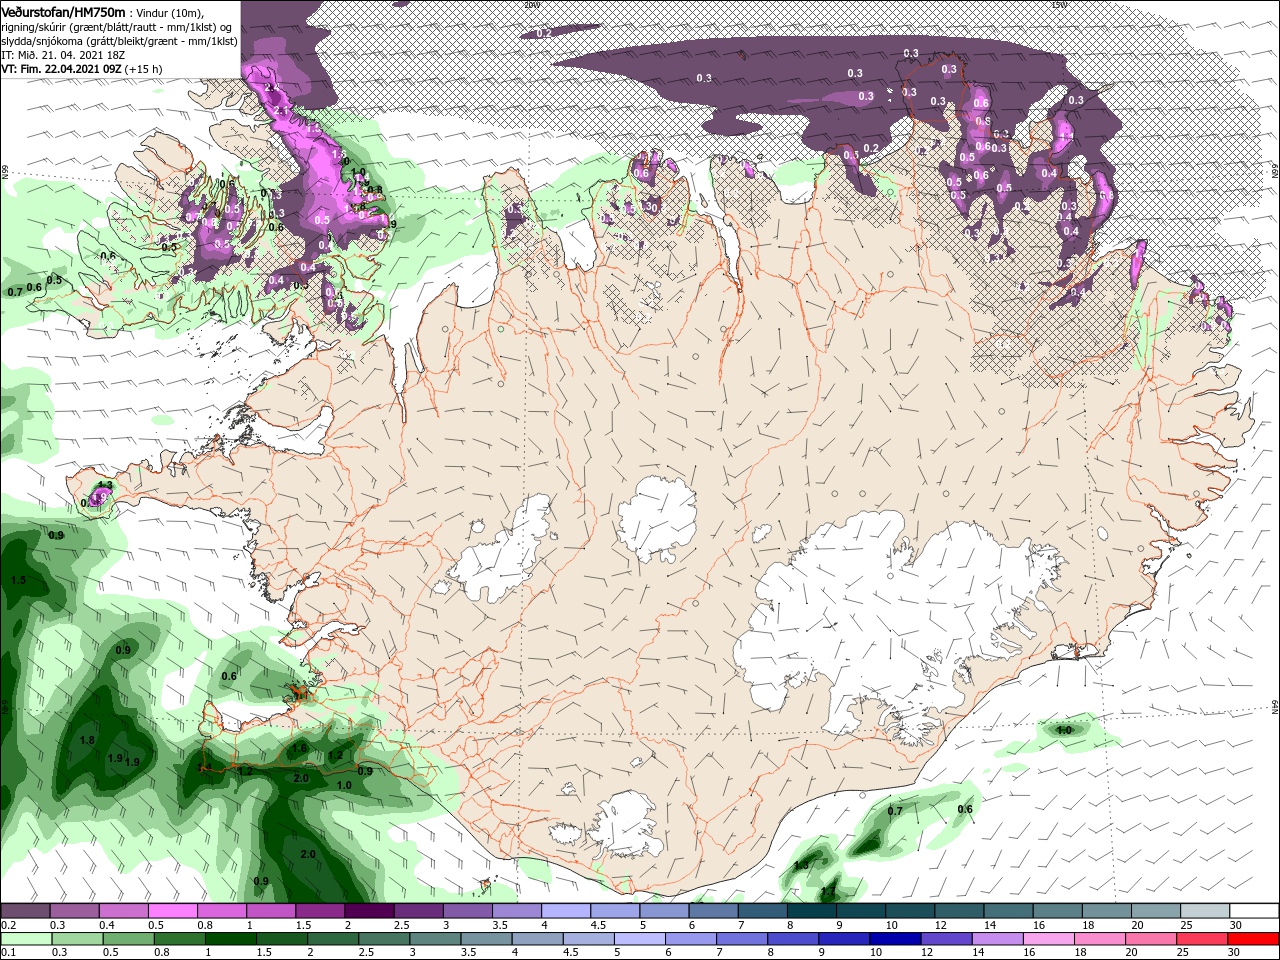The width and height of the screenshot is (1280, 960).
Task: Click the '1.7' rain value on the map
Action: (828, 890)
